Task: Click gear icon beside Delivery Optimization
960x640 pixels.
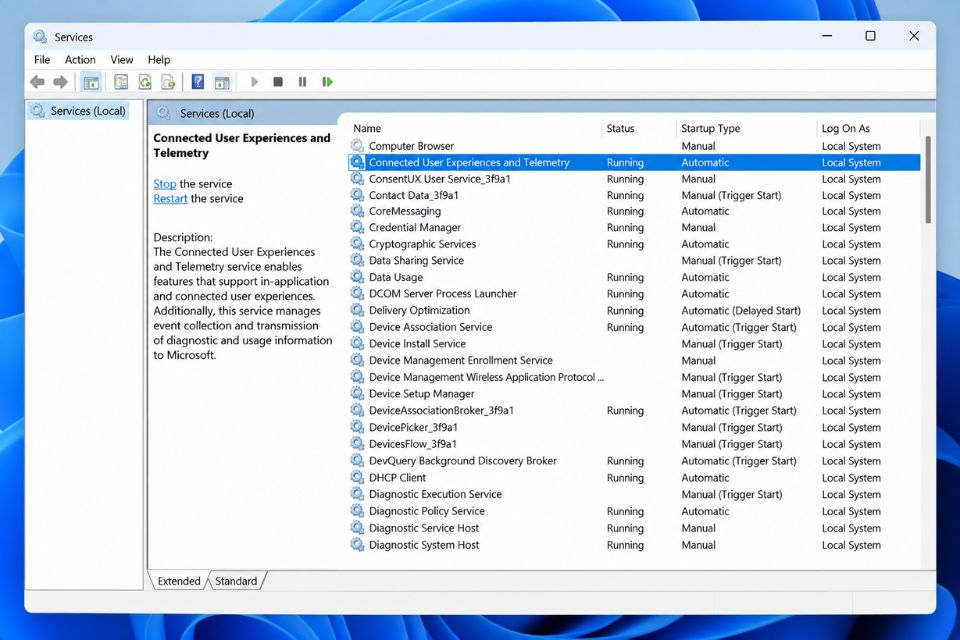Action: pyautogui.click(x=357, y=310)
